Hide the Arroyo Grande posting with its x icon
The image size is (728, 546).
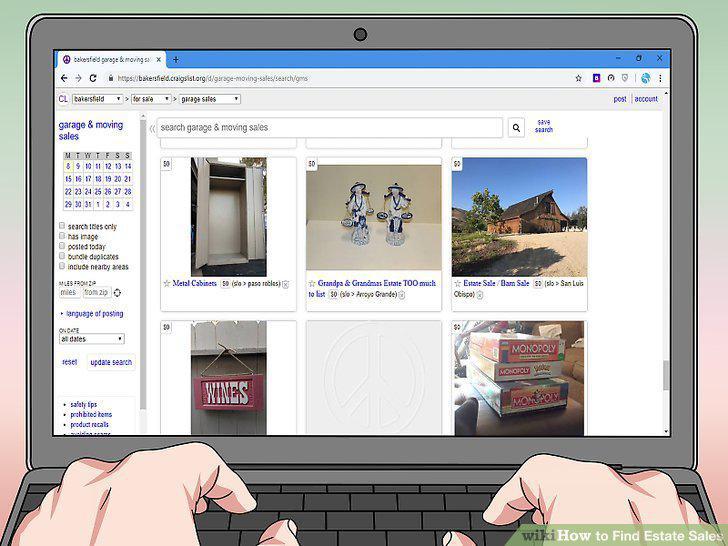[402, 295]
